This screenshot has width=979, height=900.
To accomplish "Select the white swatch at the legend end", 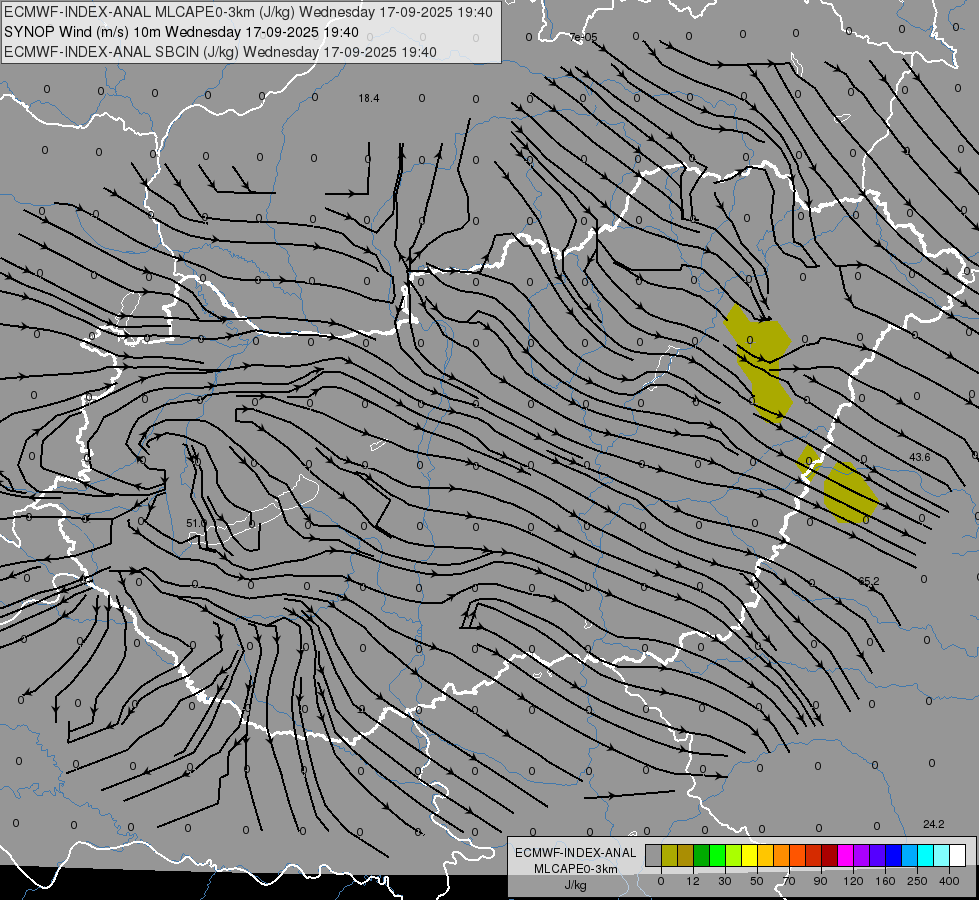I will tap(957, 855).
